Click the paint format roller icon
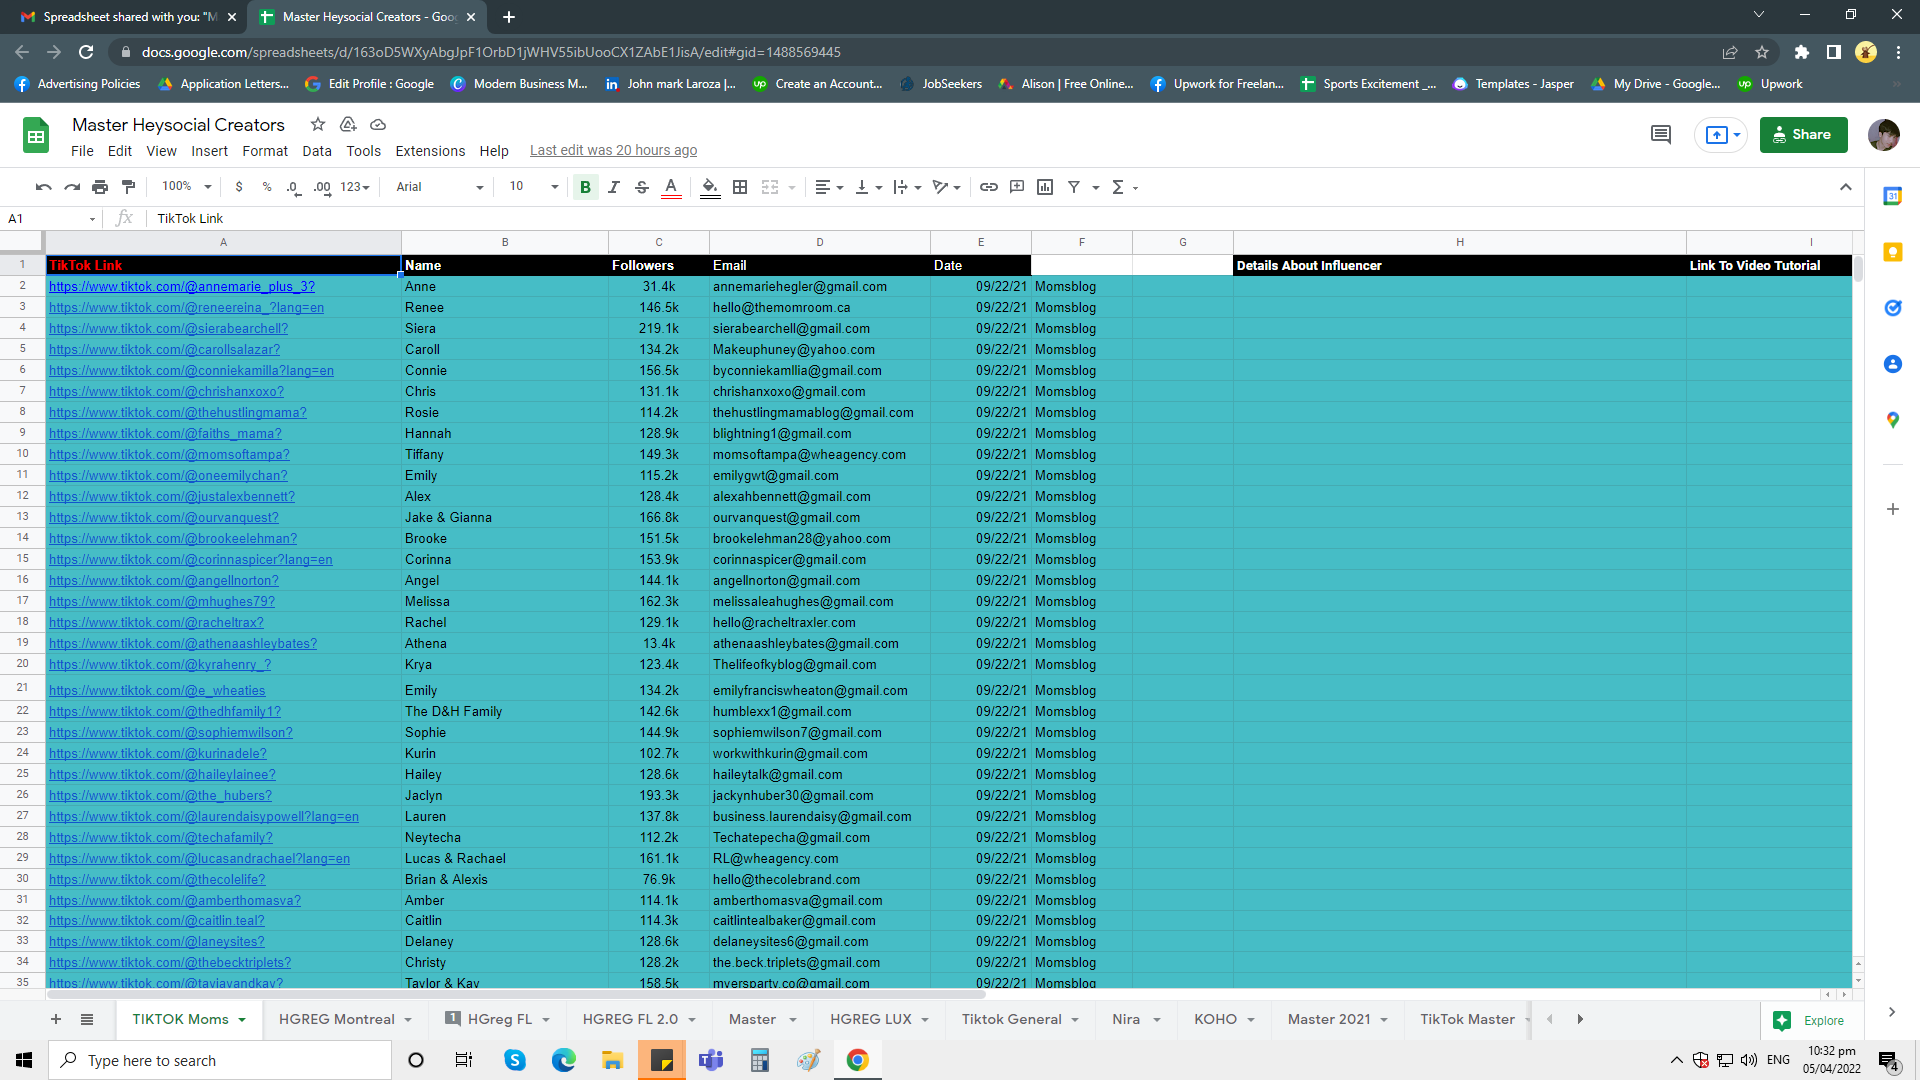The image size is (1920, 1080). (x=128, y=187)
